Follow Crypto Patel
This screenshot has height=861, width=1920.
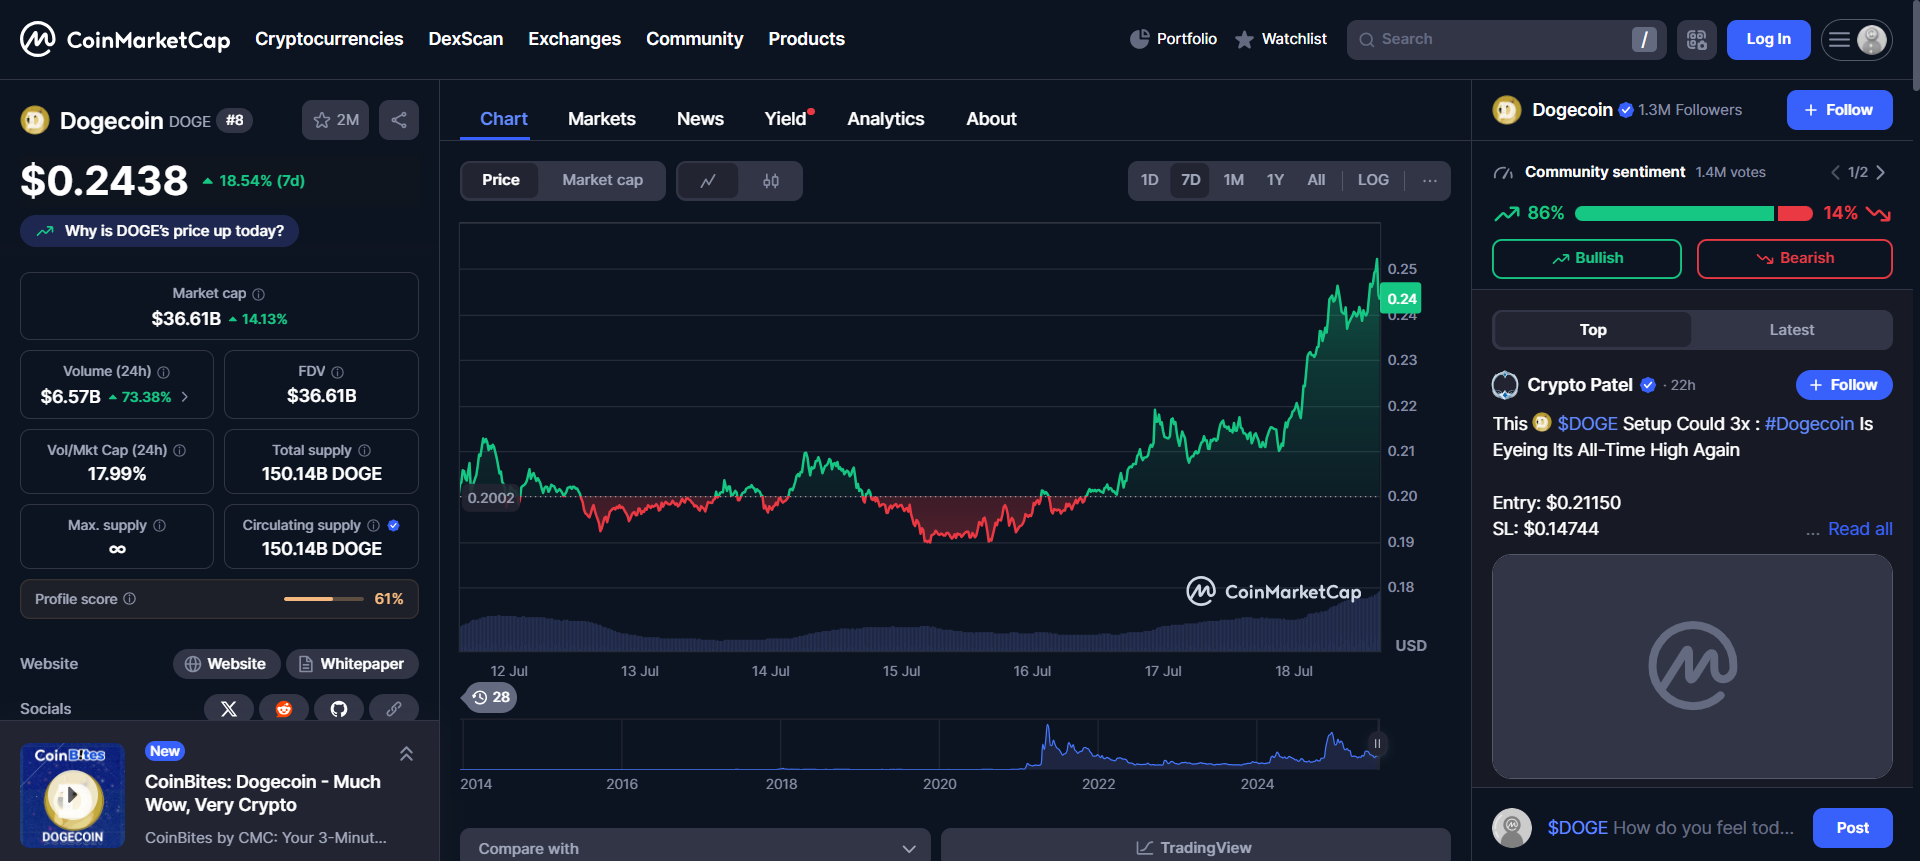pyautogui.click(x=1844, y=385)
